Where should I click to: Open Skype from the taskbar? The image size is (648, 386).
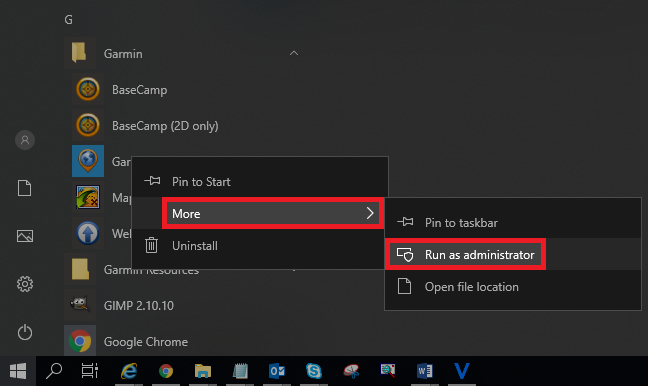(314, 371)
